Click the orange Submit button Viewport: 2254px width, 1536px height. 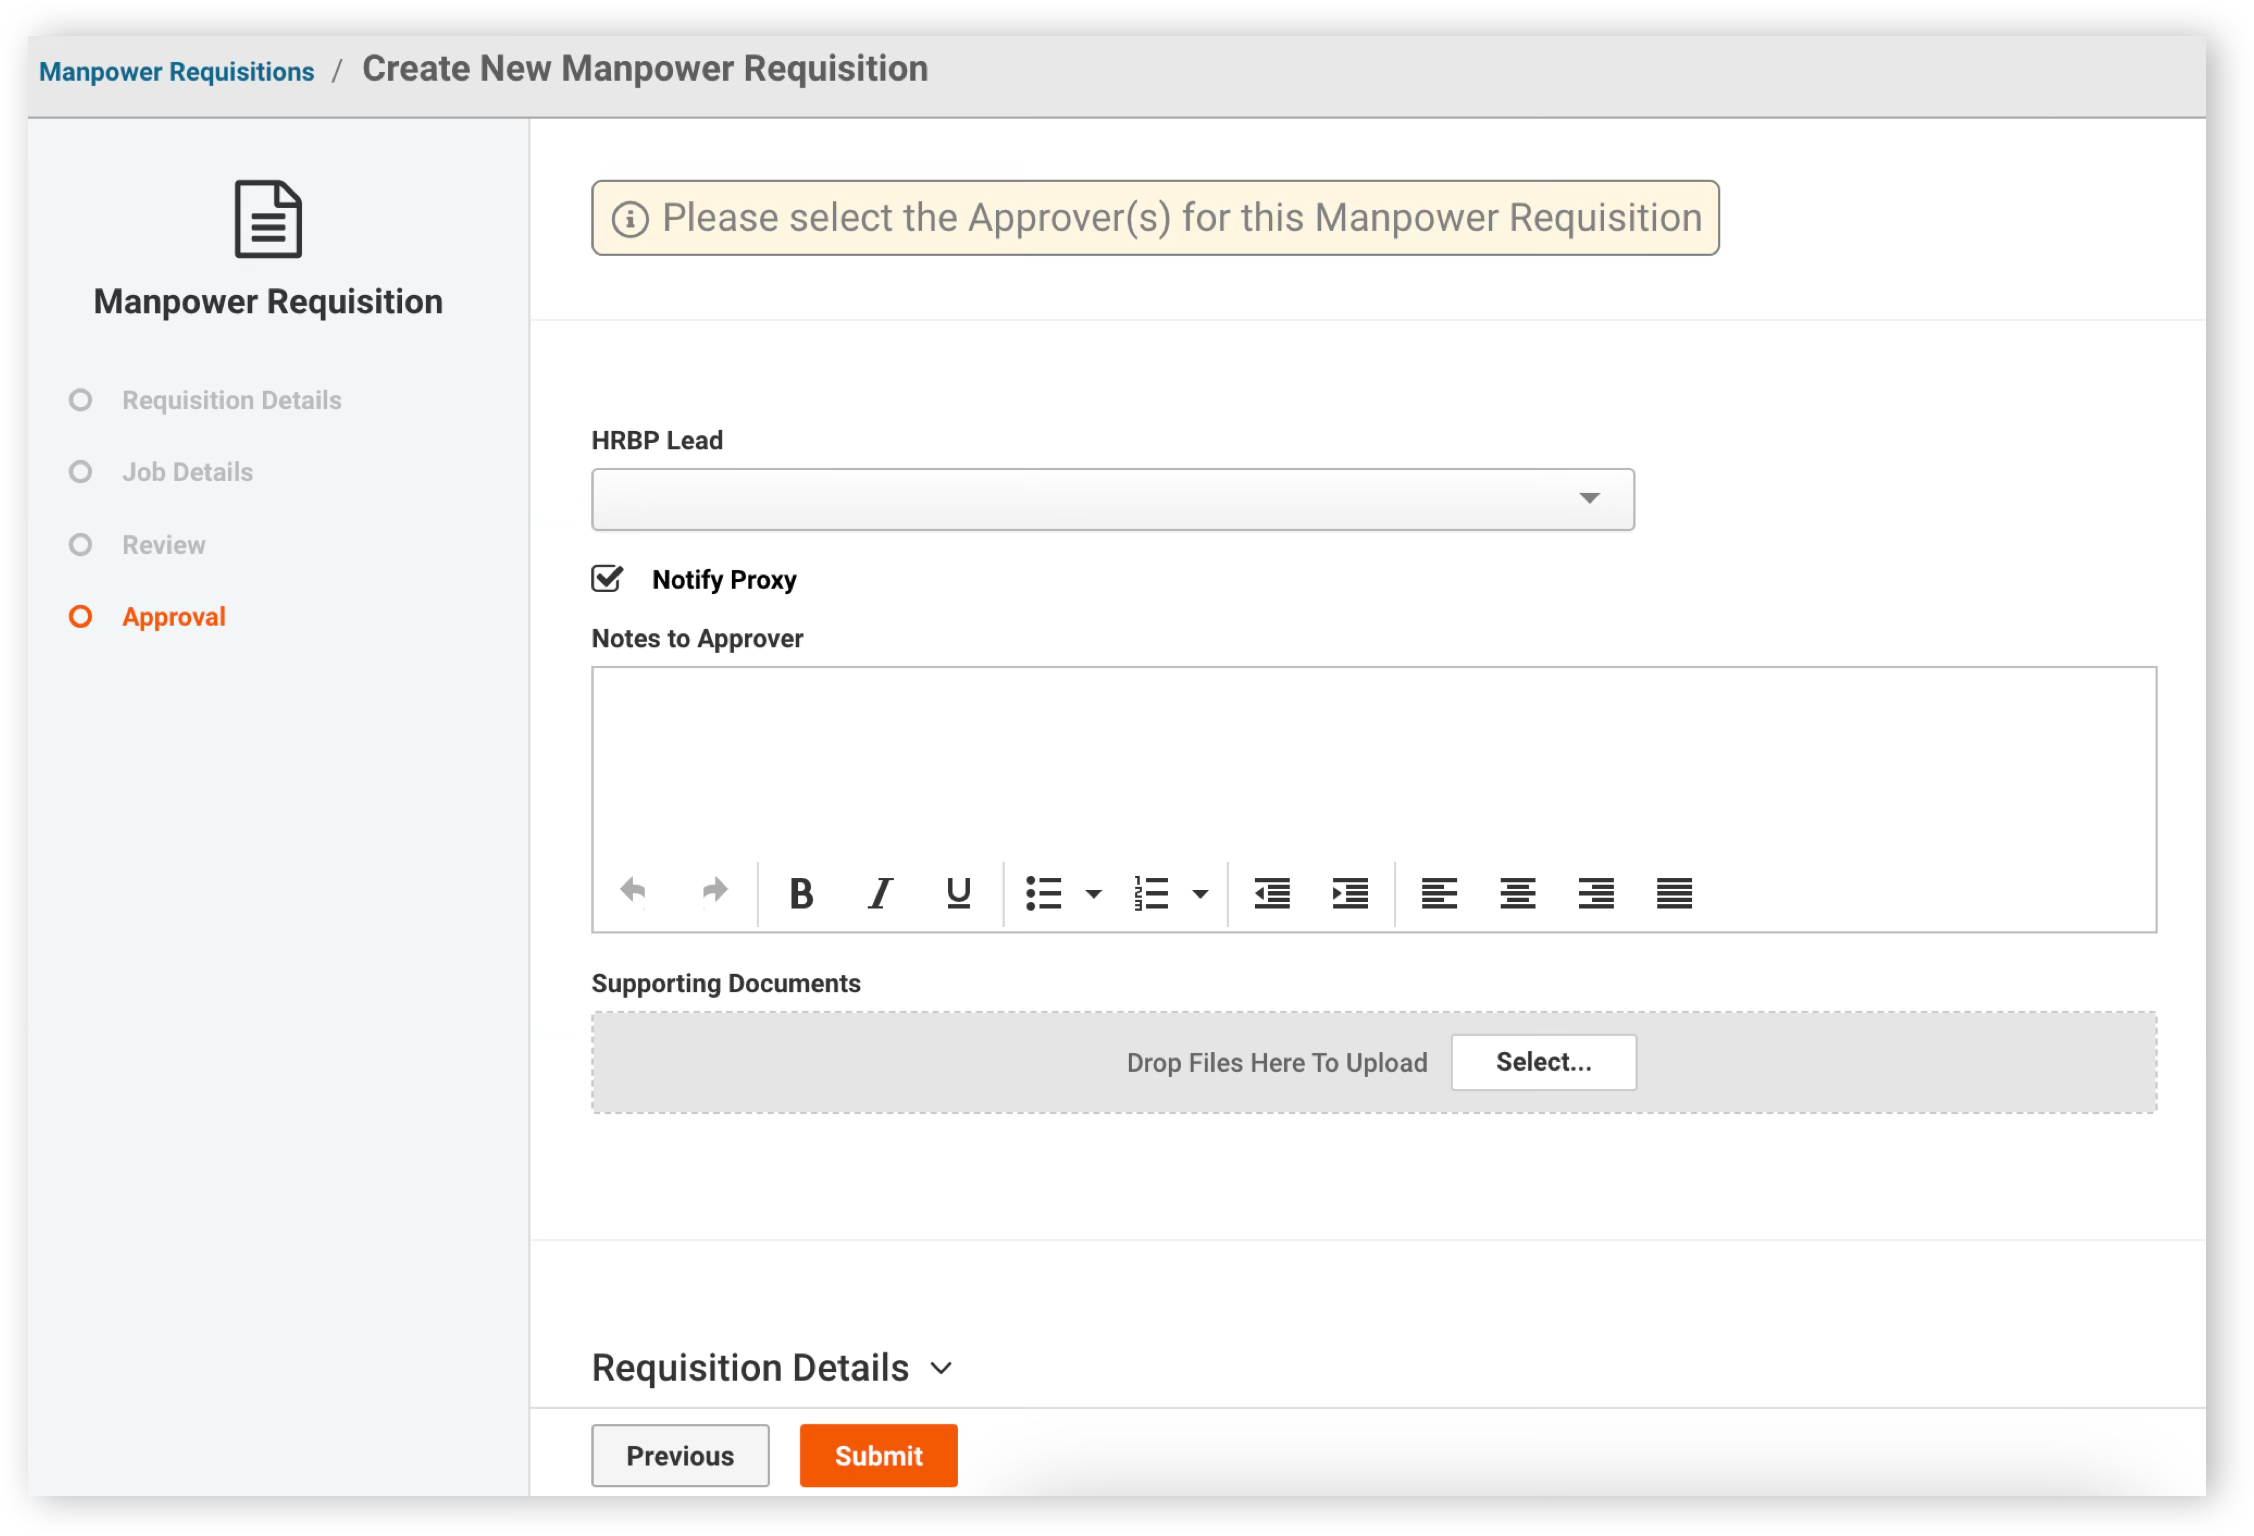(x=879, y=1456)
